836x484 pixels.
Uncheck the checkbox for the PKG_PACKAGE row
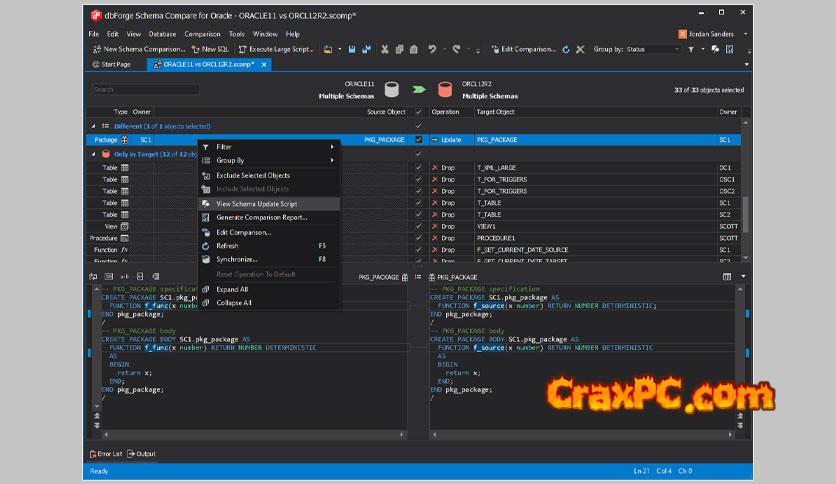tap(418, 140)
